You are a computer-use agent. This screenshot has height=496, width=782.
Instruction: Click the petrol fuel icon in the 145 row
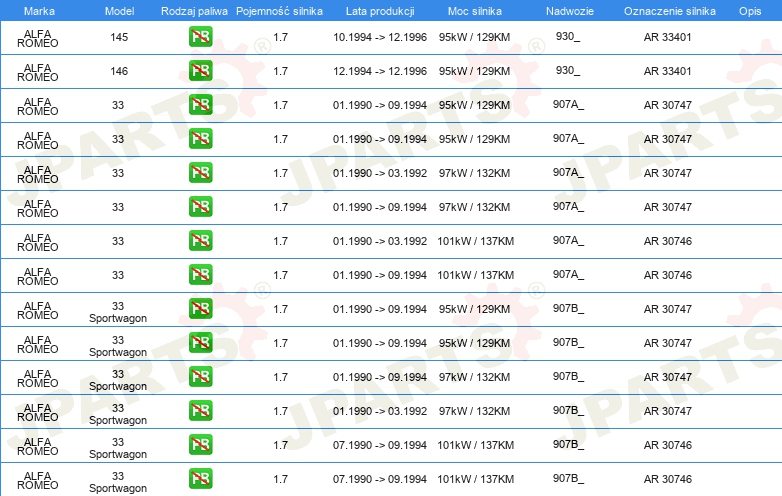point(200,38)
